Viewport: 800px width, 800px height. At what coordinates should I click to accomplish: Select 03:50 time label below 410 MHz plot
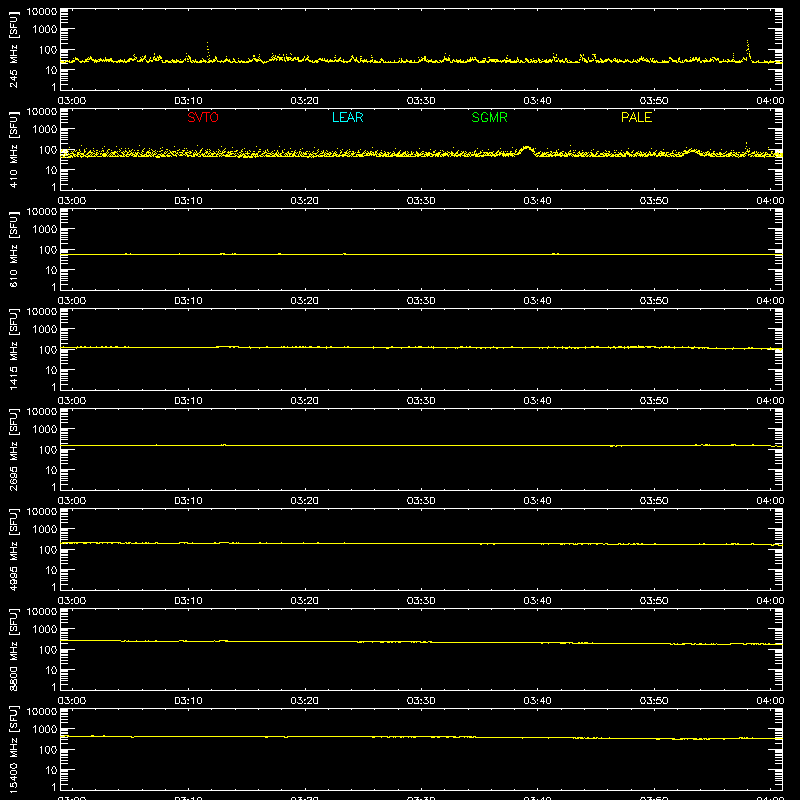tap(654, 201)
